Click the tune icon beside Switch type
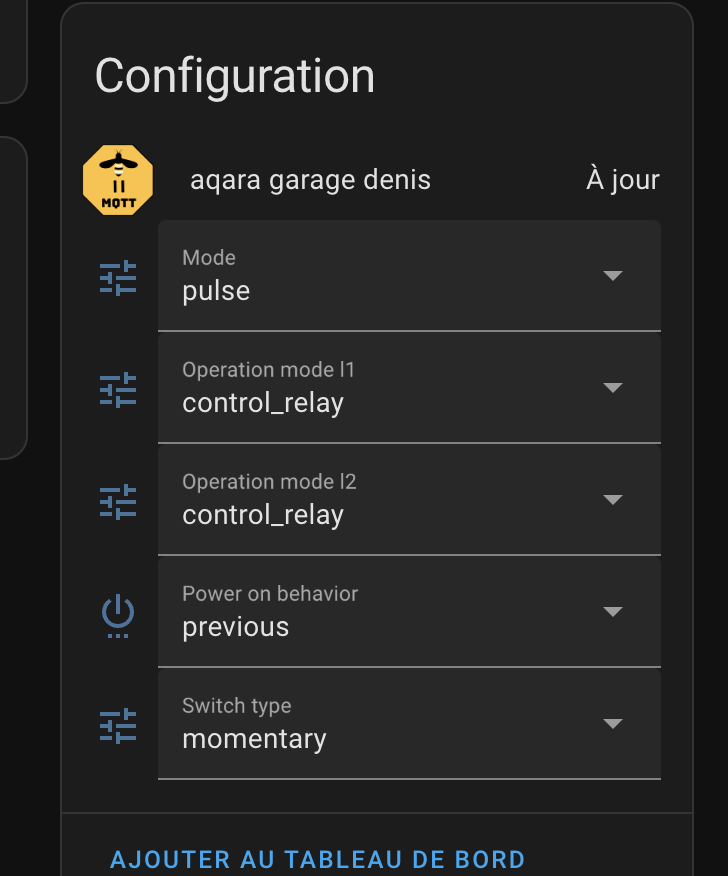 [118, 726]
